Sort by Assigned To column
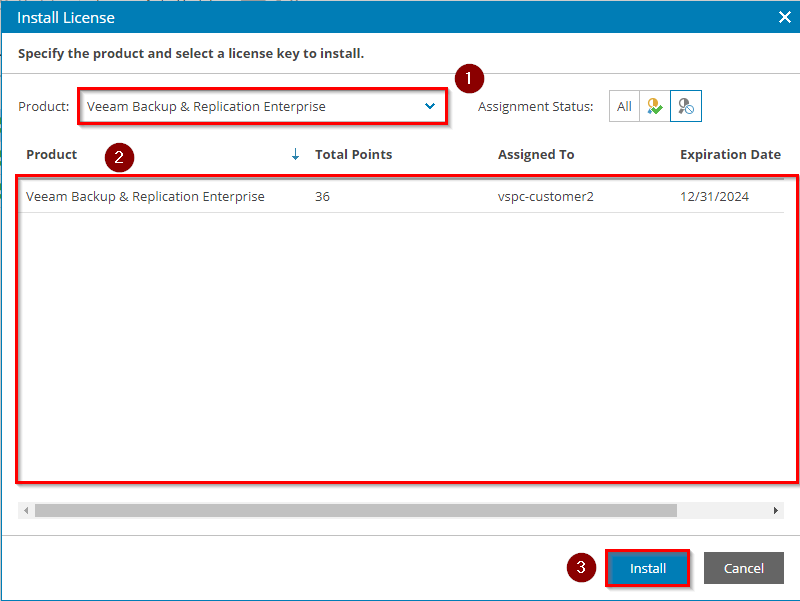Image resolution: width=800 pixels, height=601 pixels. (x=536, y=154)
